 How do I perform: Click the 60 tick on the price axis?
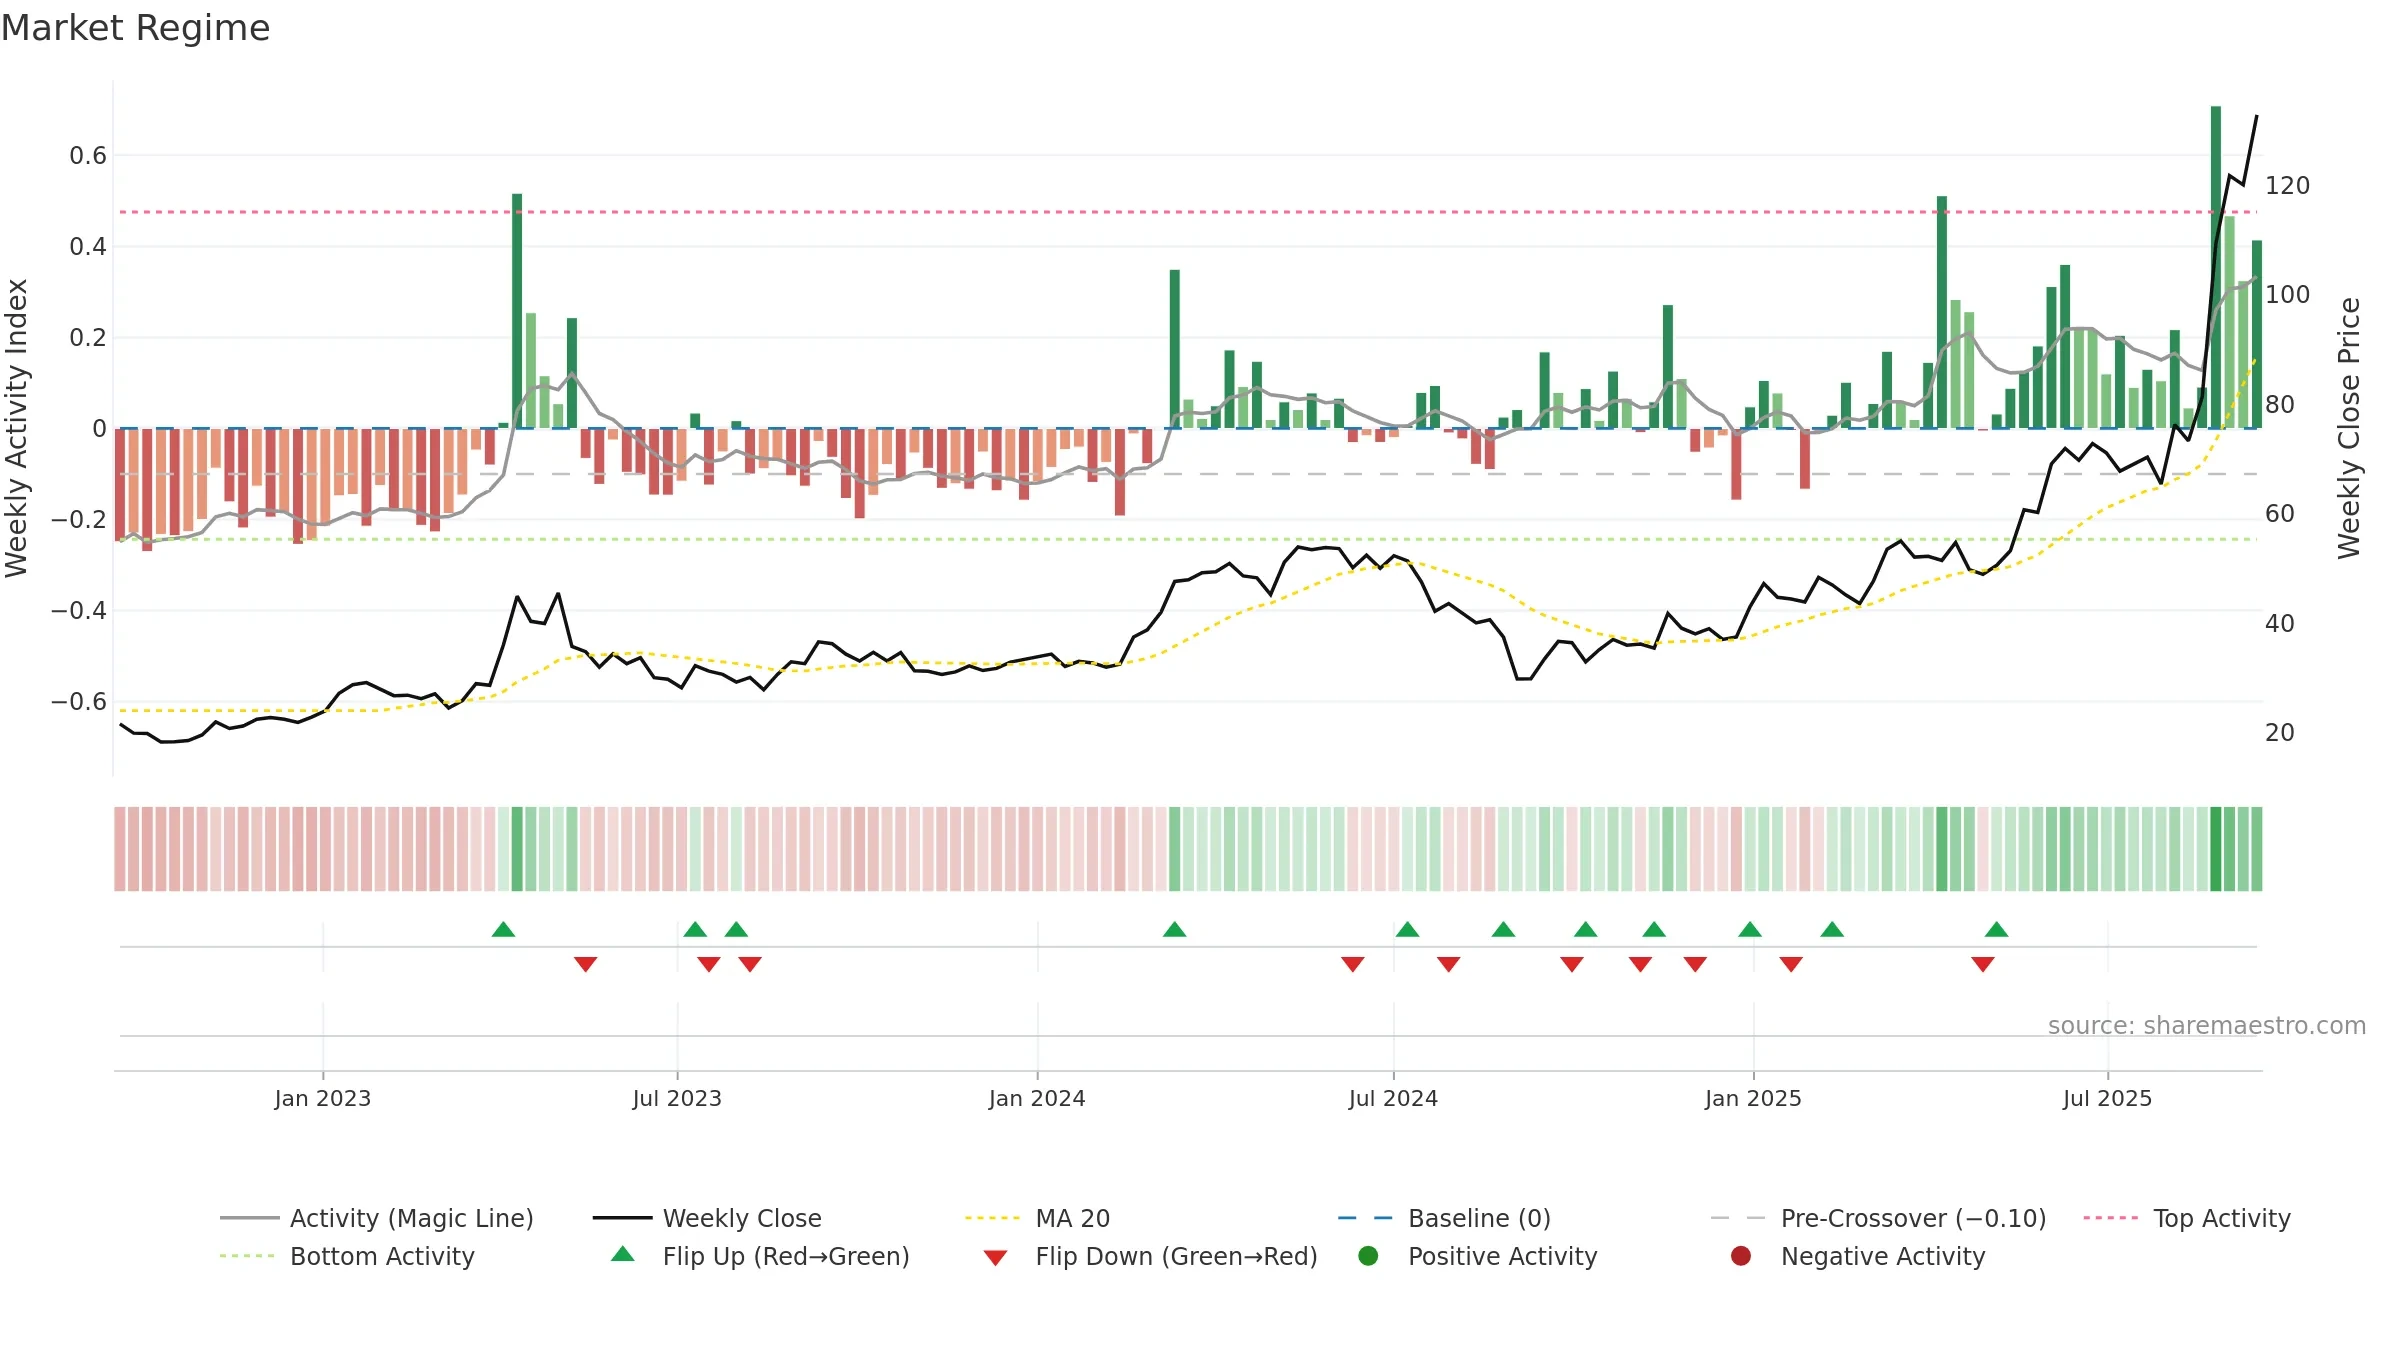pos(2280,513)
